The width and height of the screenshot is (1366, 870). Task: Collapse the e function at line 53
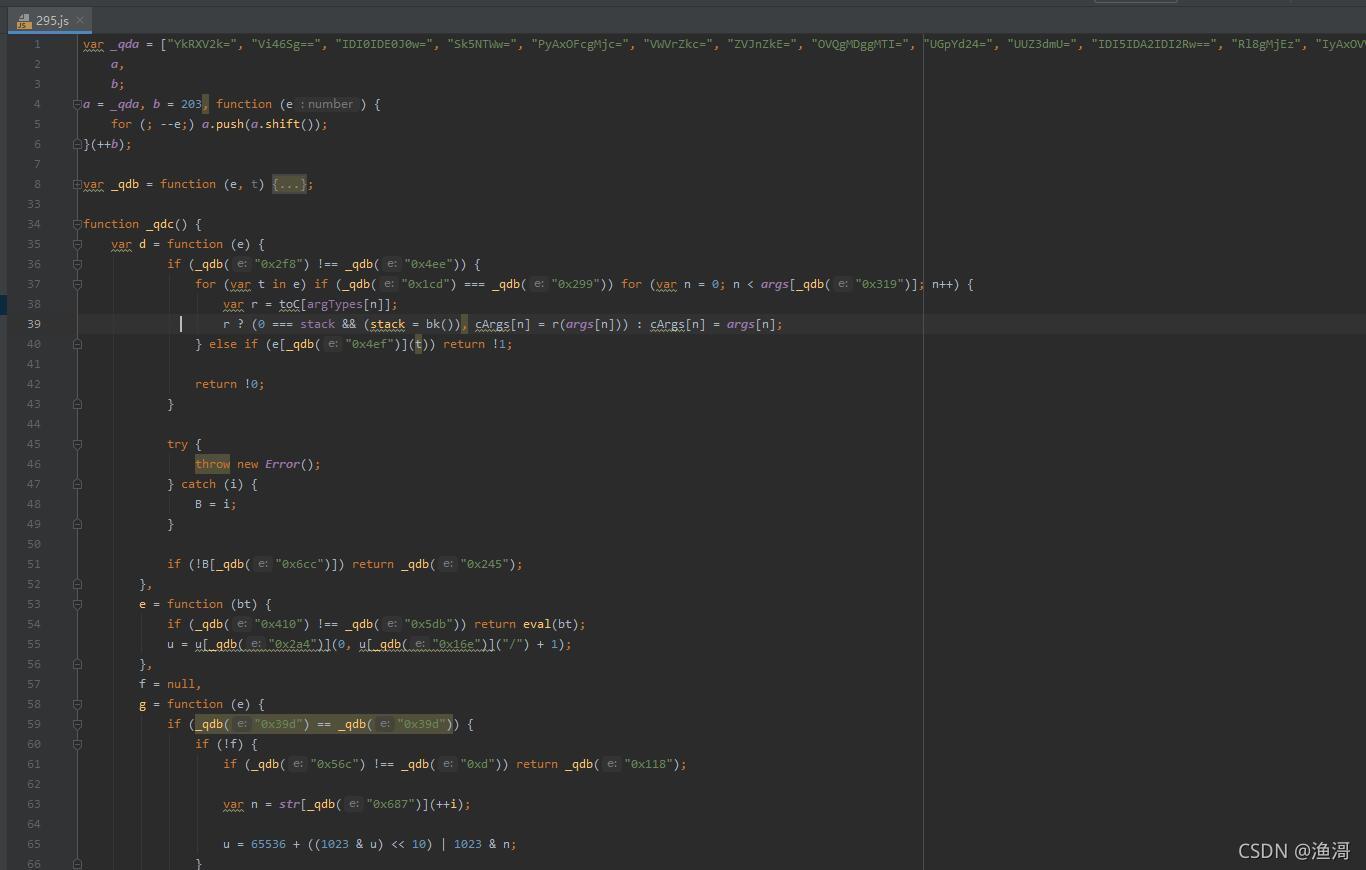pyautogui.click(x=77, y=604)
